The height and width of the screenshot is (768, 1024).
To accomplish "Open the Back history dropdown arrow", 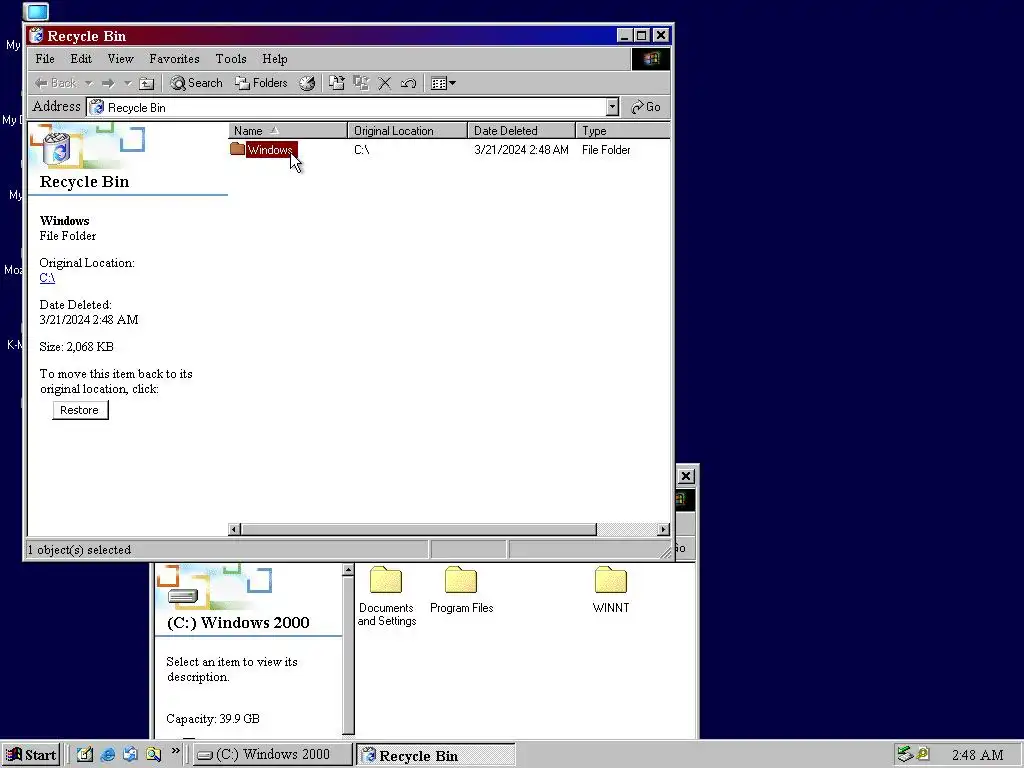I will 89,83.
